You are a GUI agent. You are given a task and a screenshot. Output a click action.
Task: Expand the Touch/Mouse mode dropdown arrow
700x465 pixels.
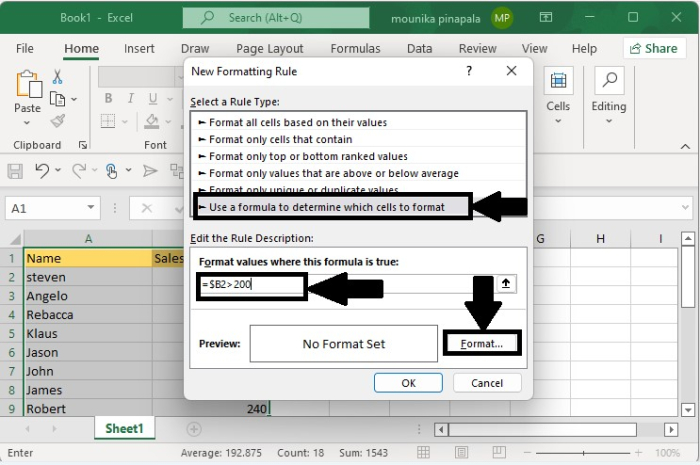tap(129, 170)
